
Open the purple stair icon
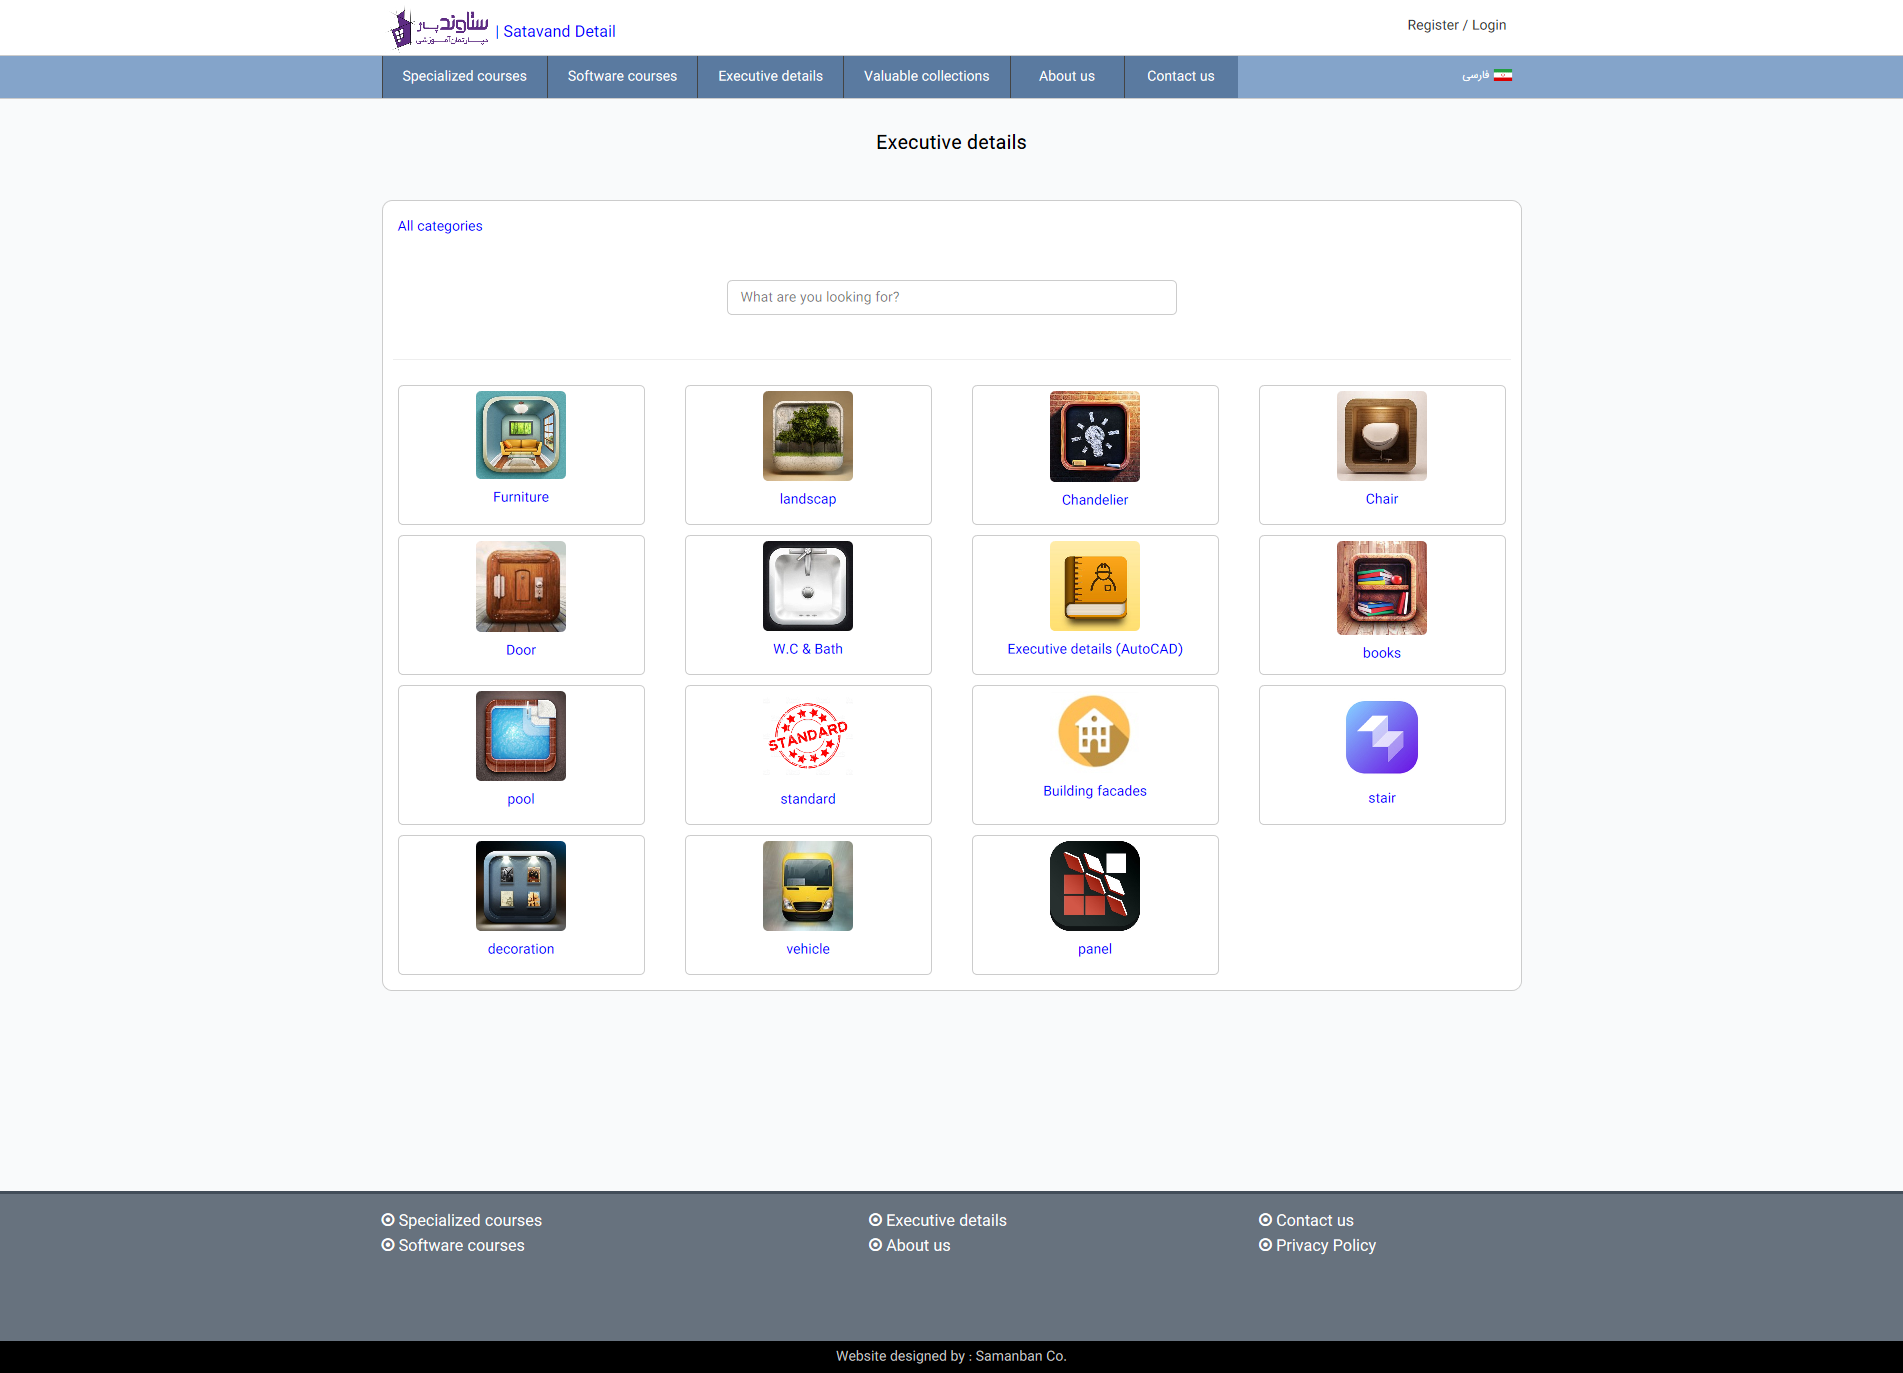(x=1382, y=737)
